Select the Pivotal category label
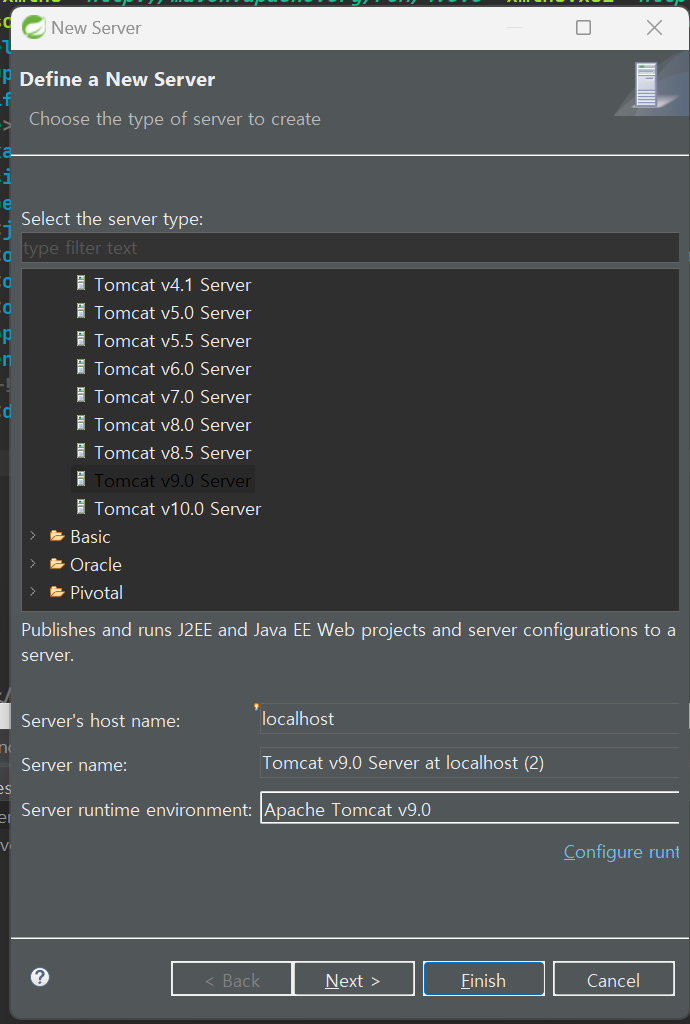Viewport: 690px width, 1024px height. (x=97, y=593)
